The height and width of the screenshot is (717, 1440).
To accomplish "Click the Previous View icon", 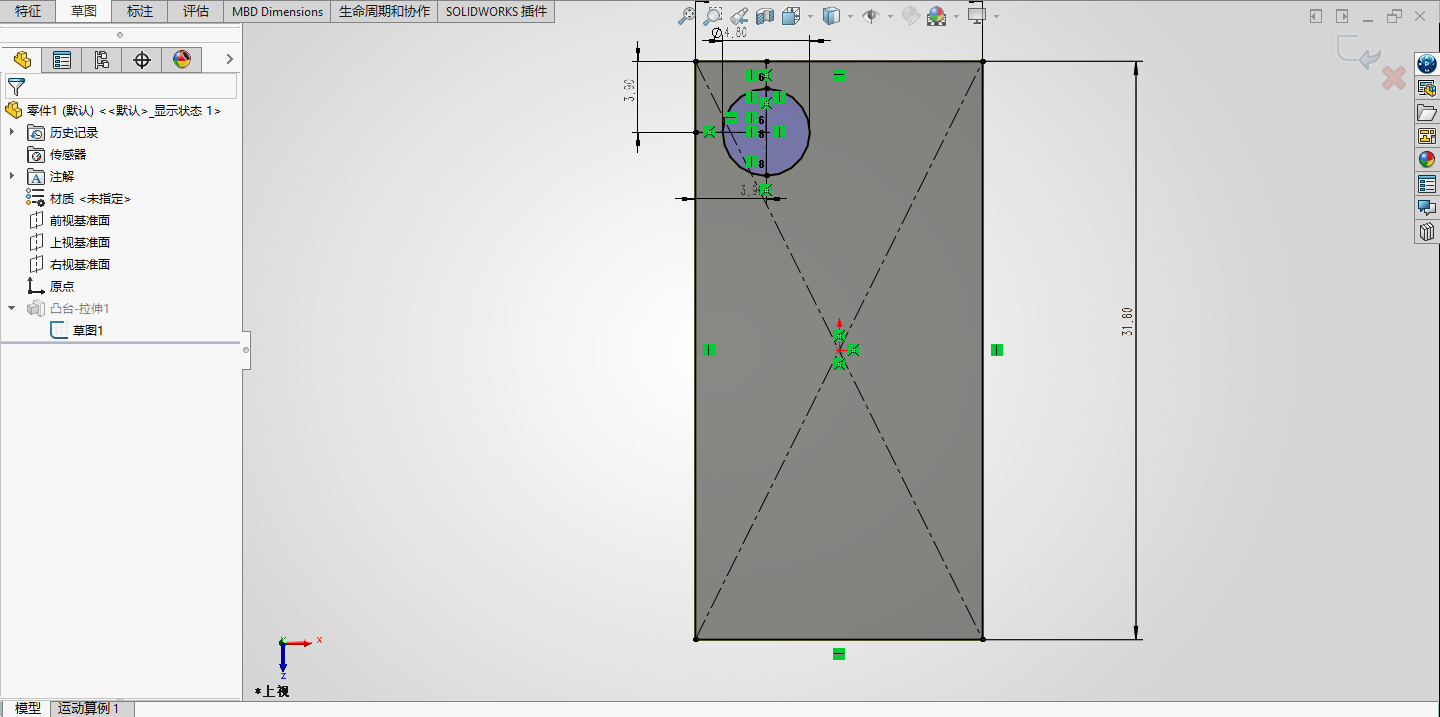I will [739, 16].
